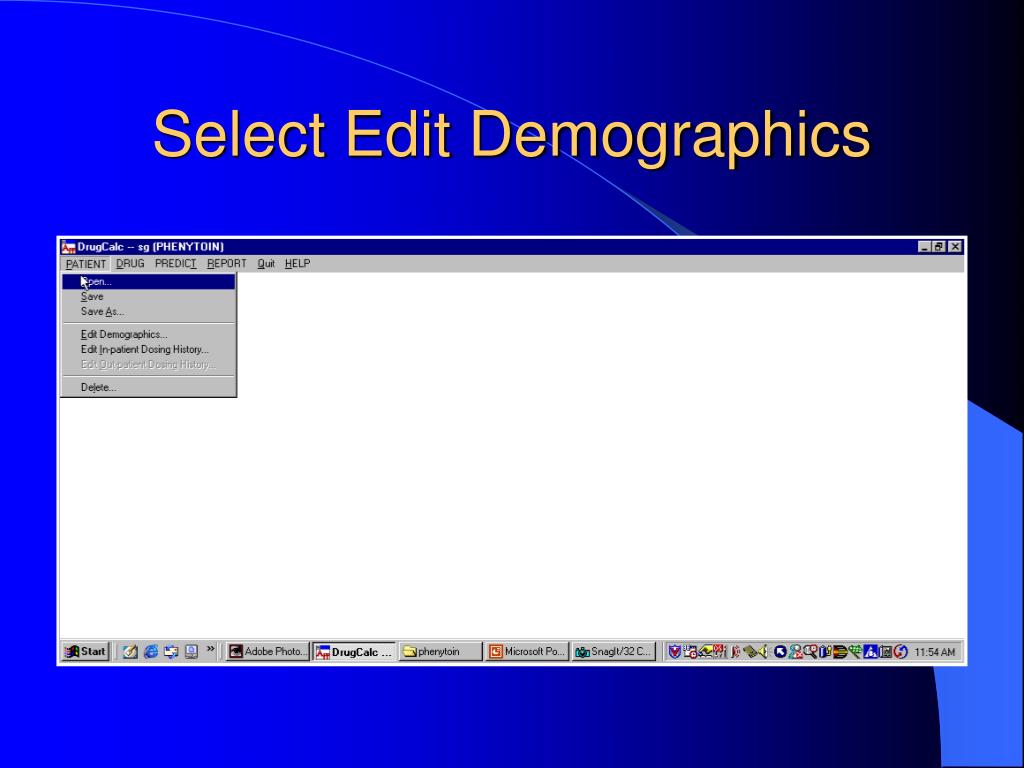Select Save As... in the Patient menu
The image size is (1024, 768).
pyautogui.click(x=148, y=312)
